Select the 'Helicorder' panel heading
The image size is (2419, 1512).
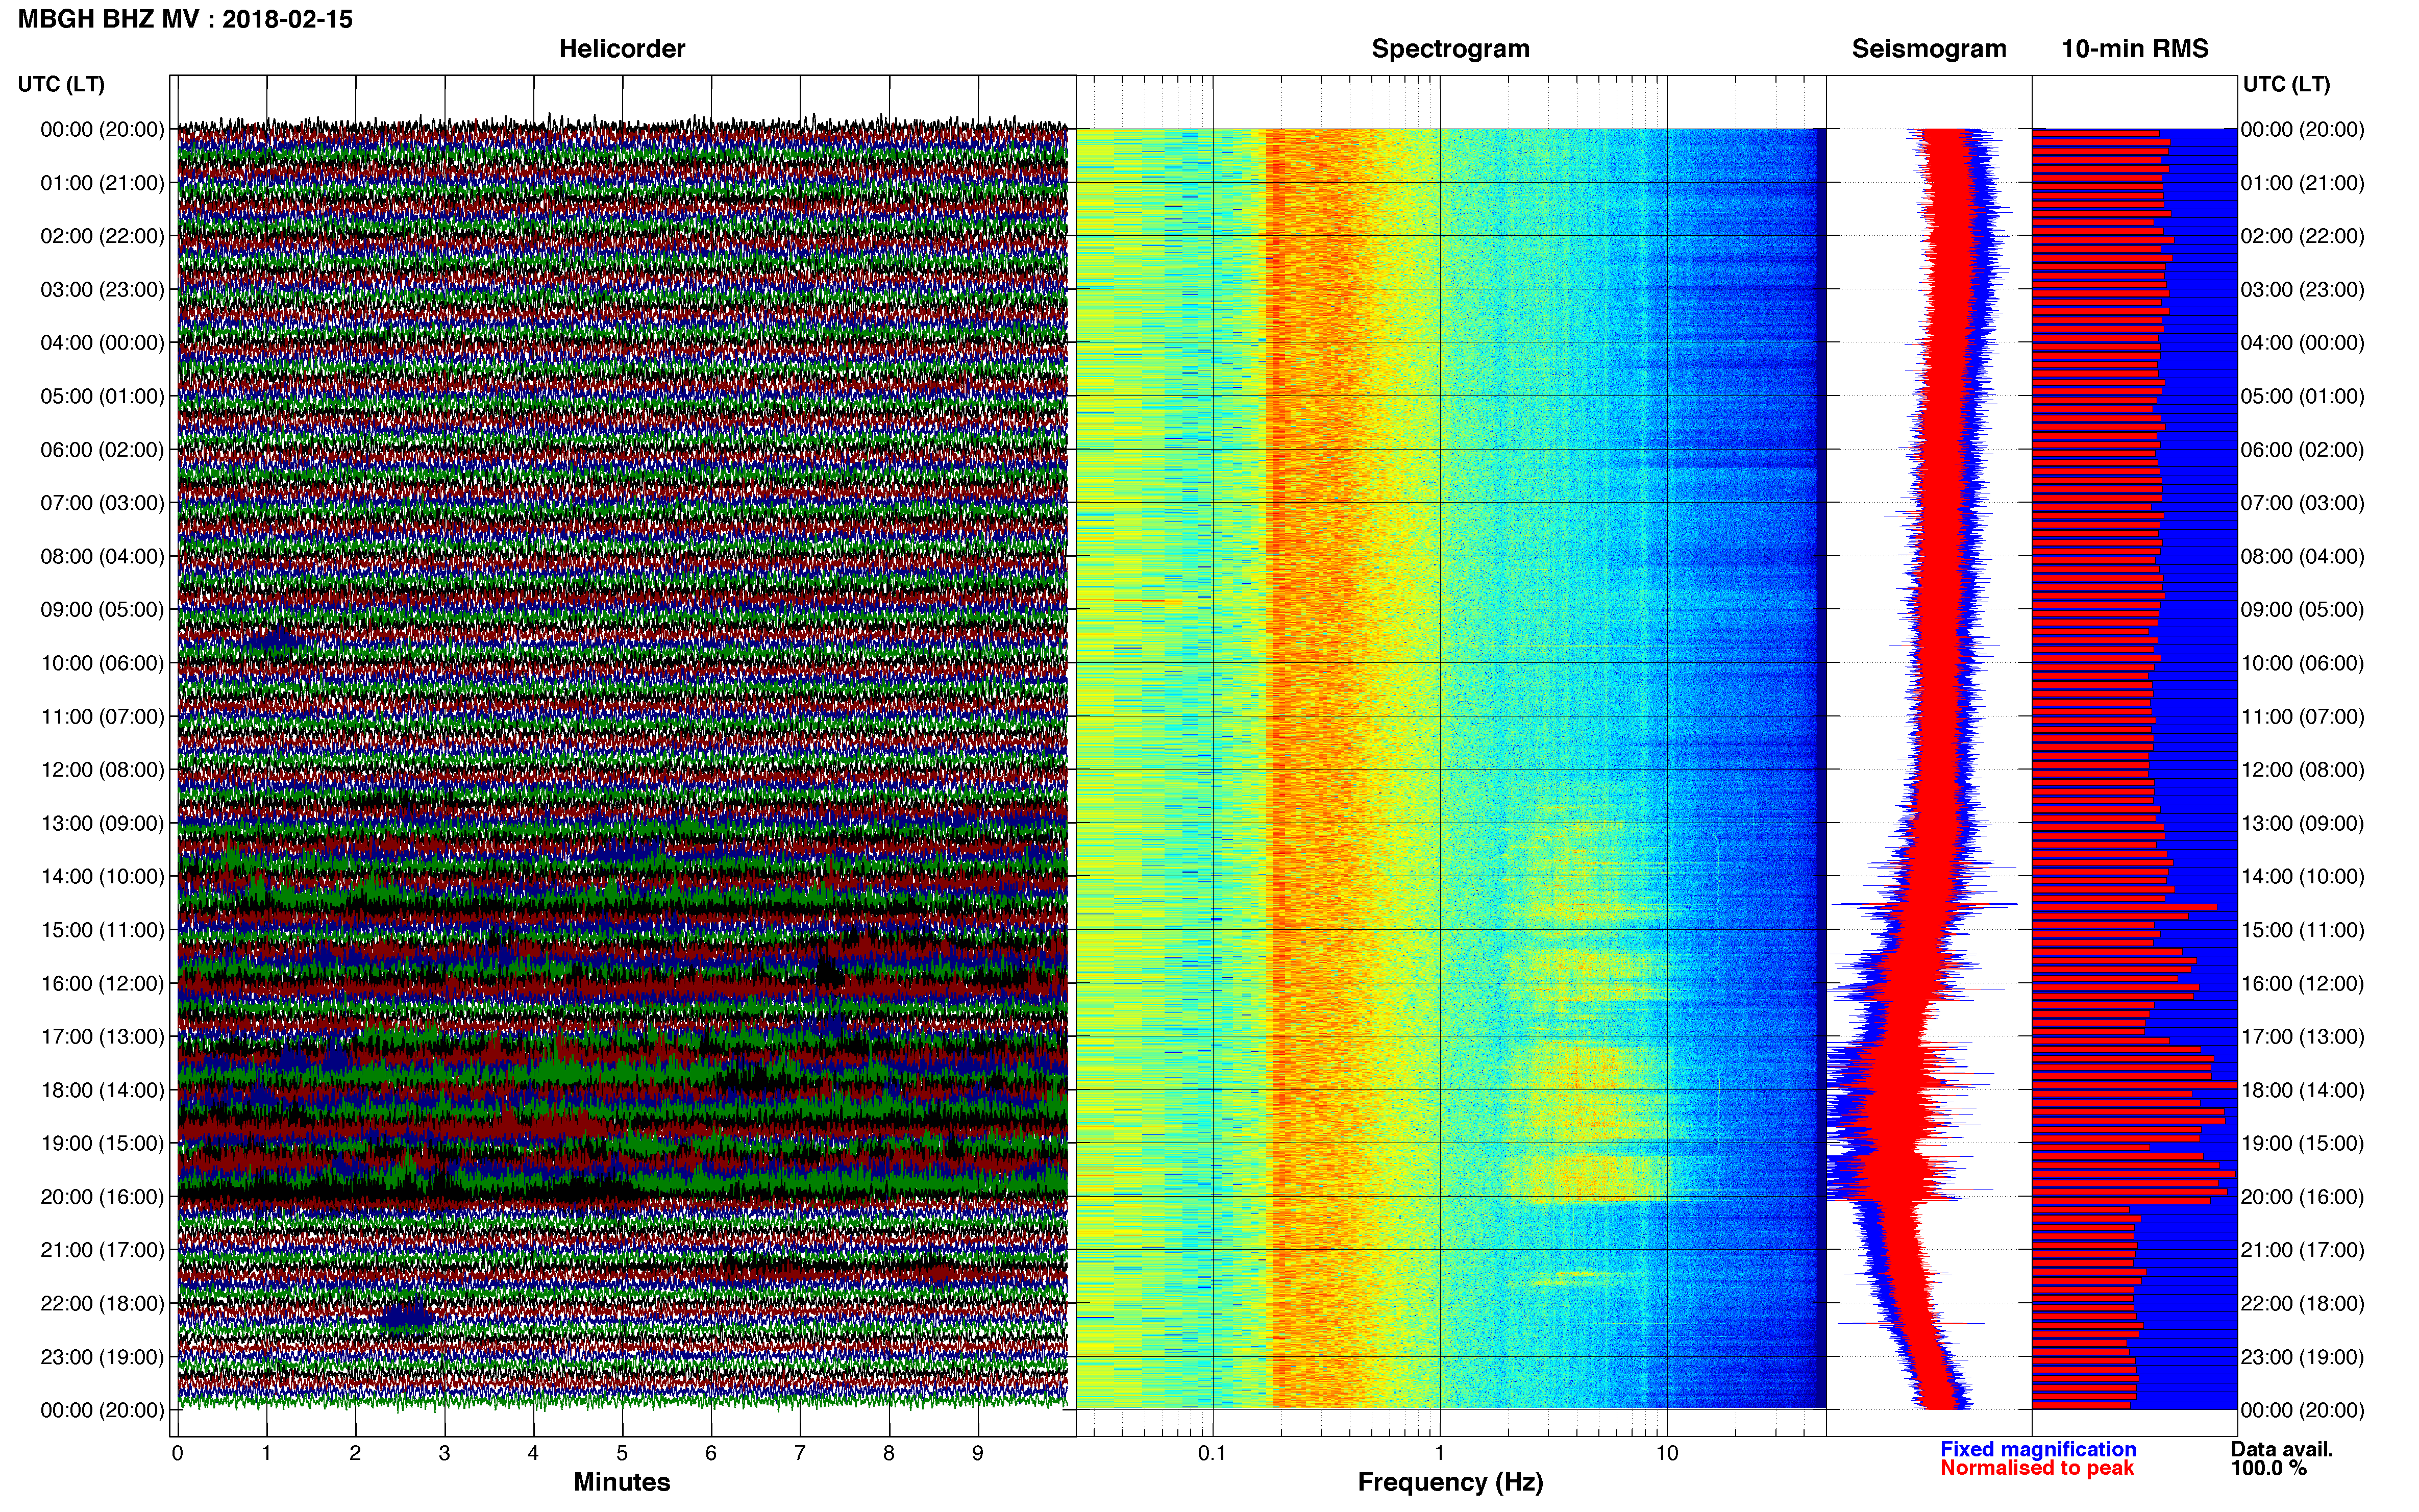pyautogui.click(x=622, y=48)
